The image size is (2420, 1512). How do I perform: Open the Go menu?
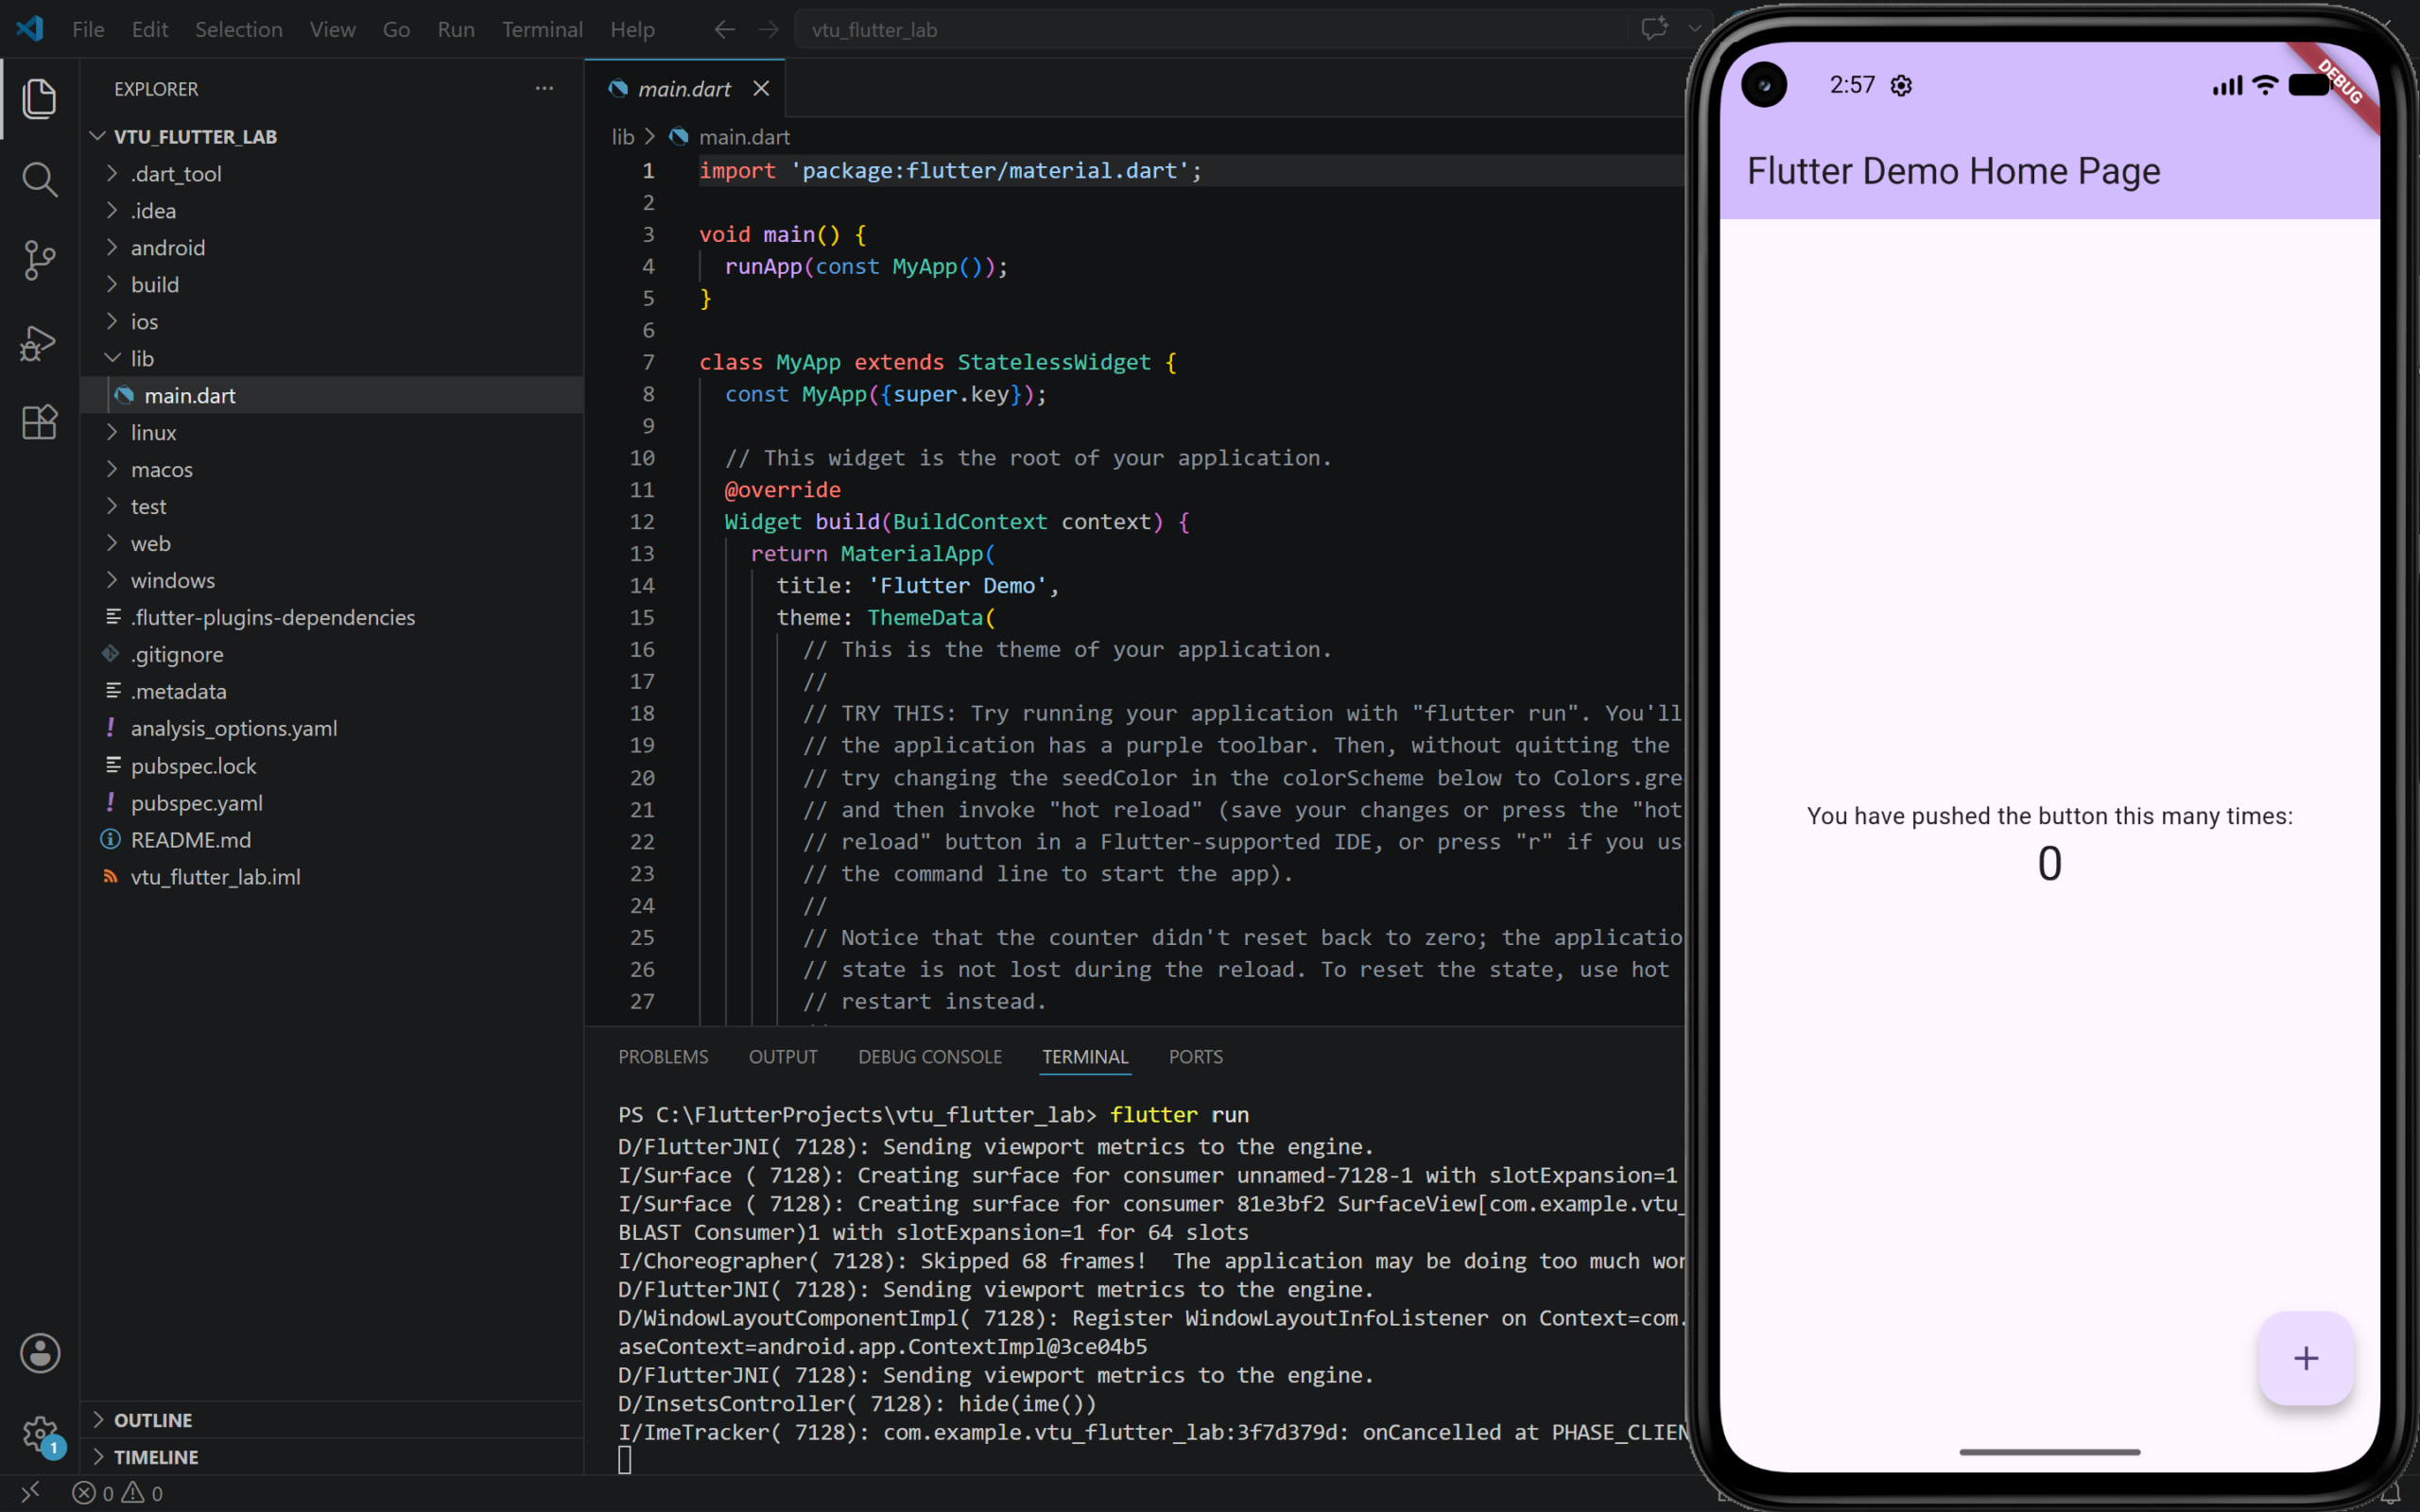396,30
